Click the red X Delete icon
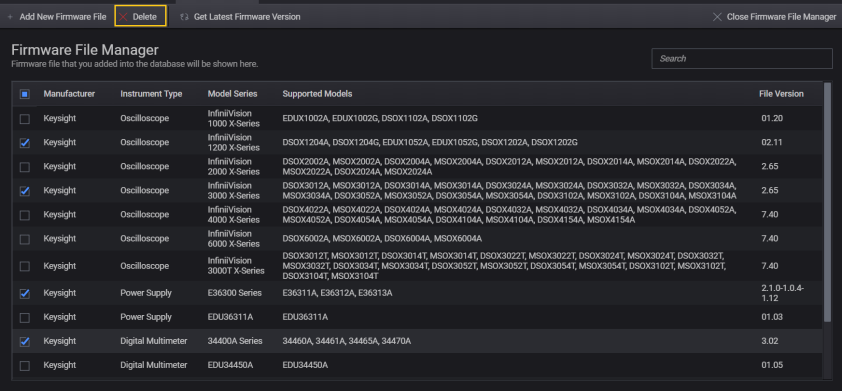 [124, 17]
